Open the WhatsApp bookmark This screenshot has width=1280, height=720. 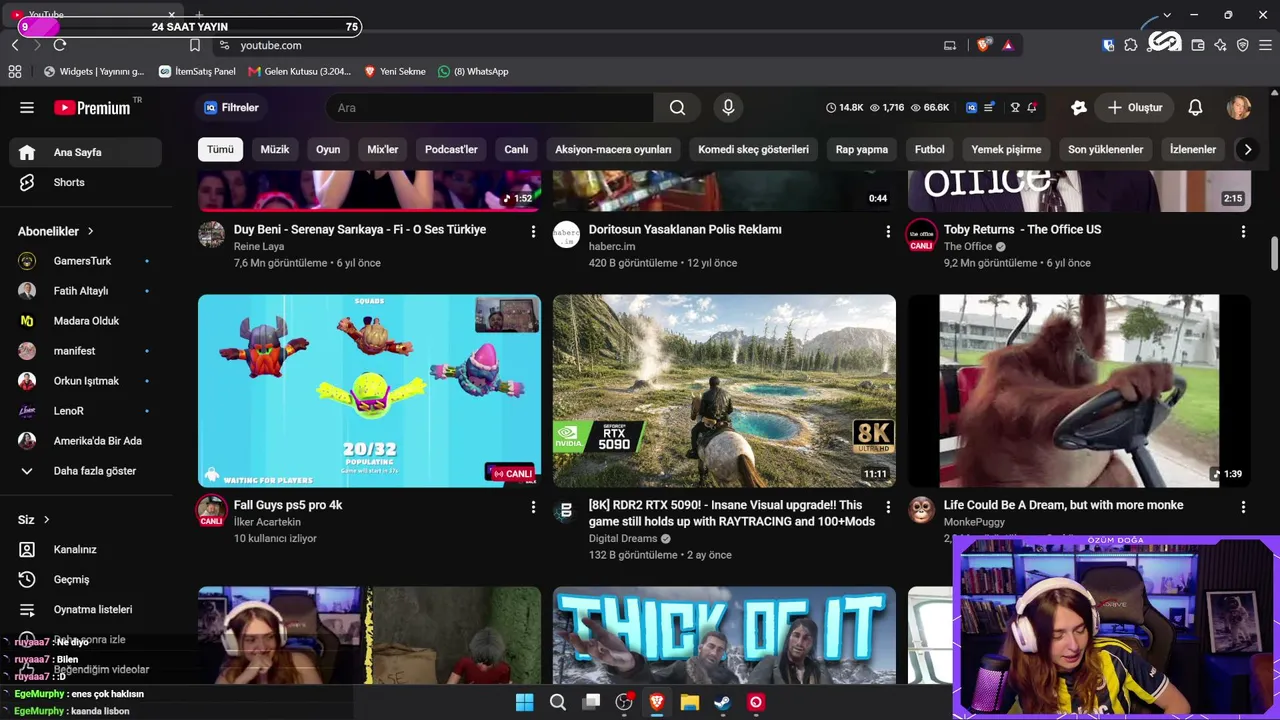coord(473,71)
